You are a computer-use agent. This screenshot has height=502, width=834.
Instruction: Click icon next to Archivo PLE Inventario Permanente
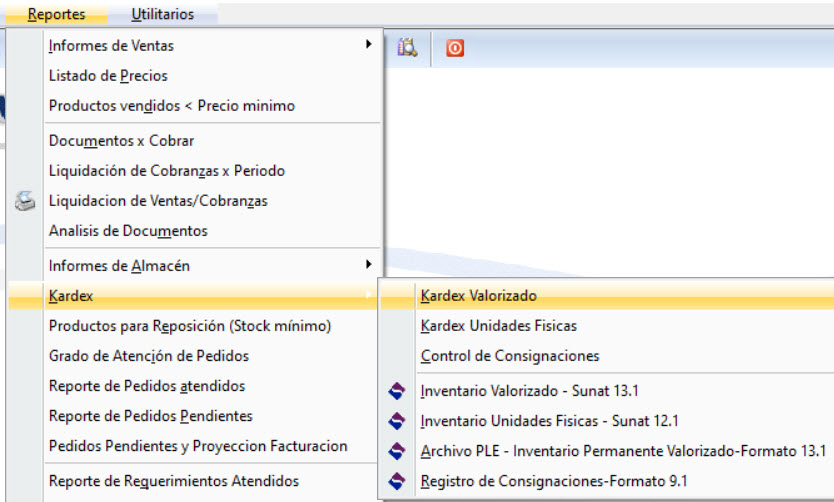tap(397, 451)
